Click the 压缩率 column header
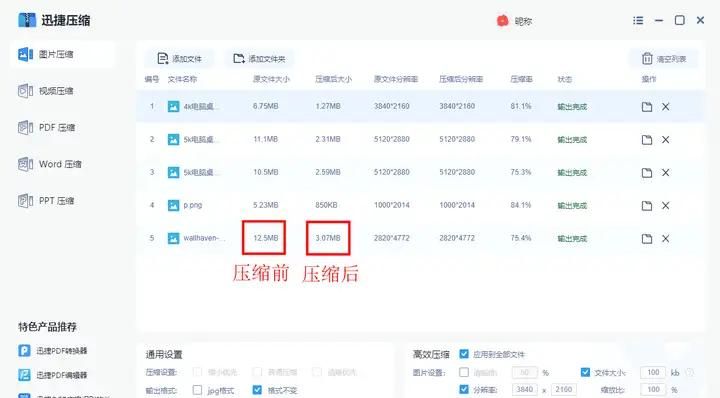 [521, 79]
